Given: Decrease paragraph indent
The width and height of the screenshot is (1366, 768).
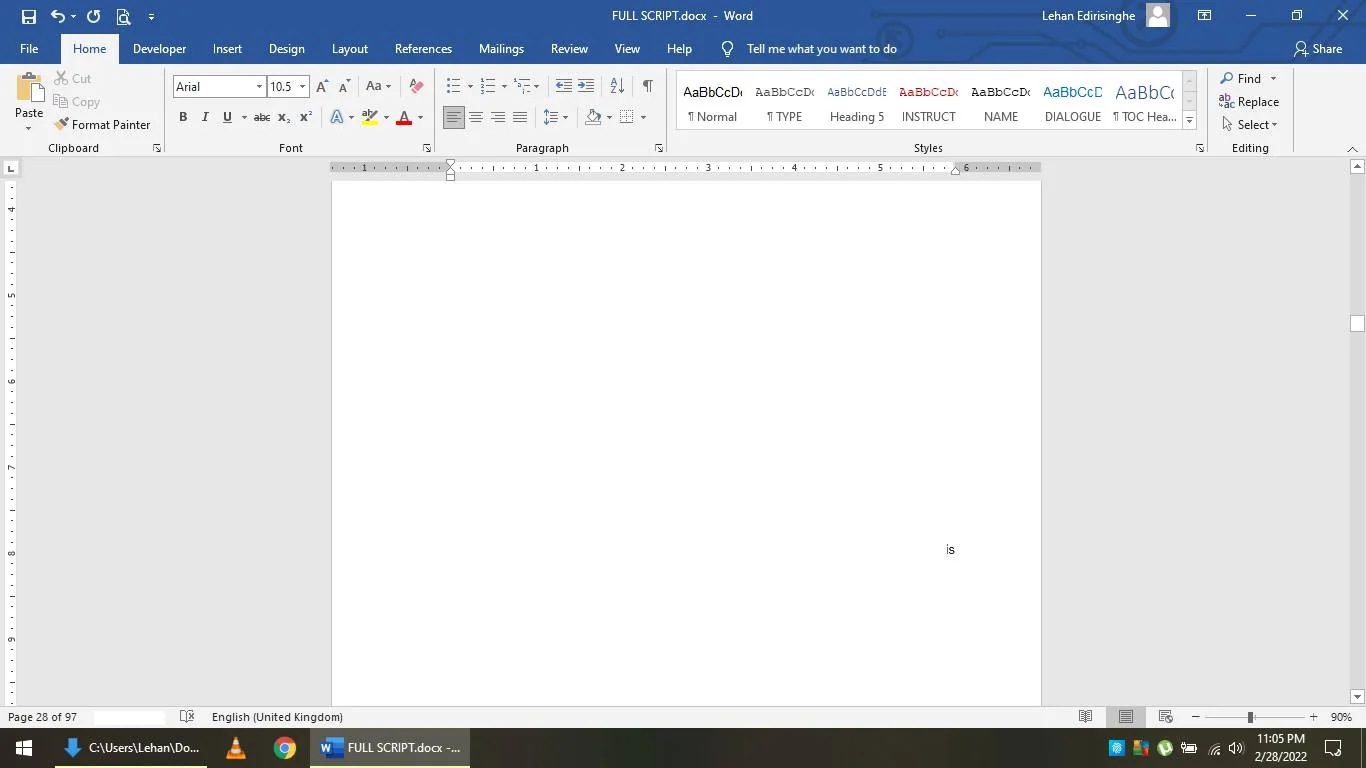Looking at the screenshot, I should click(564, 87).
